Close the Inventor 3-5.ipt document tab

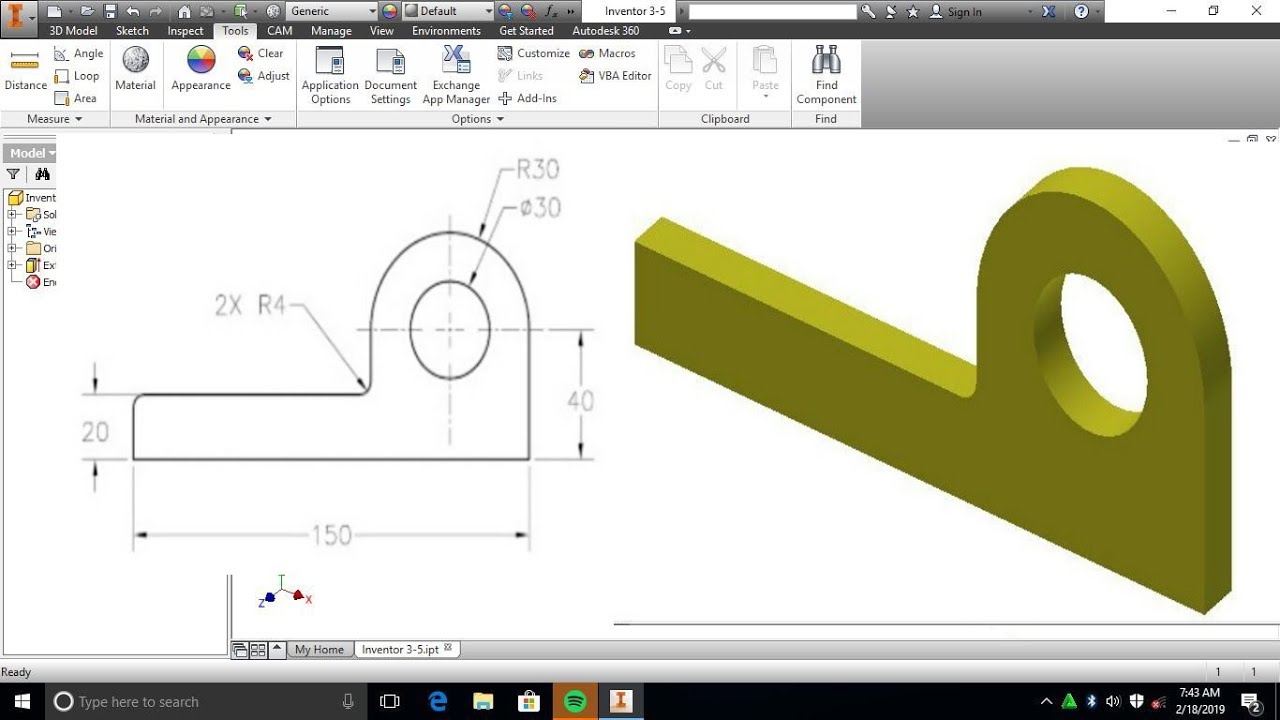tap(448, 648)
